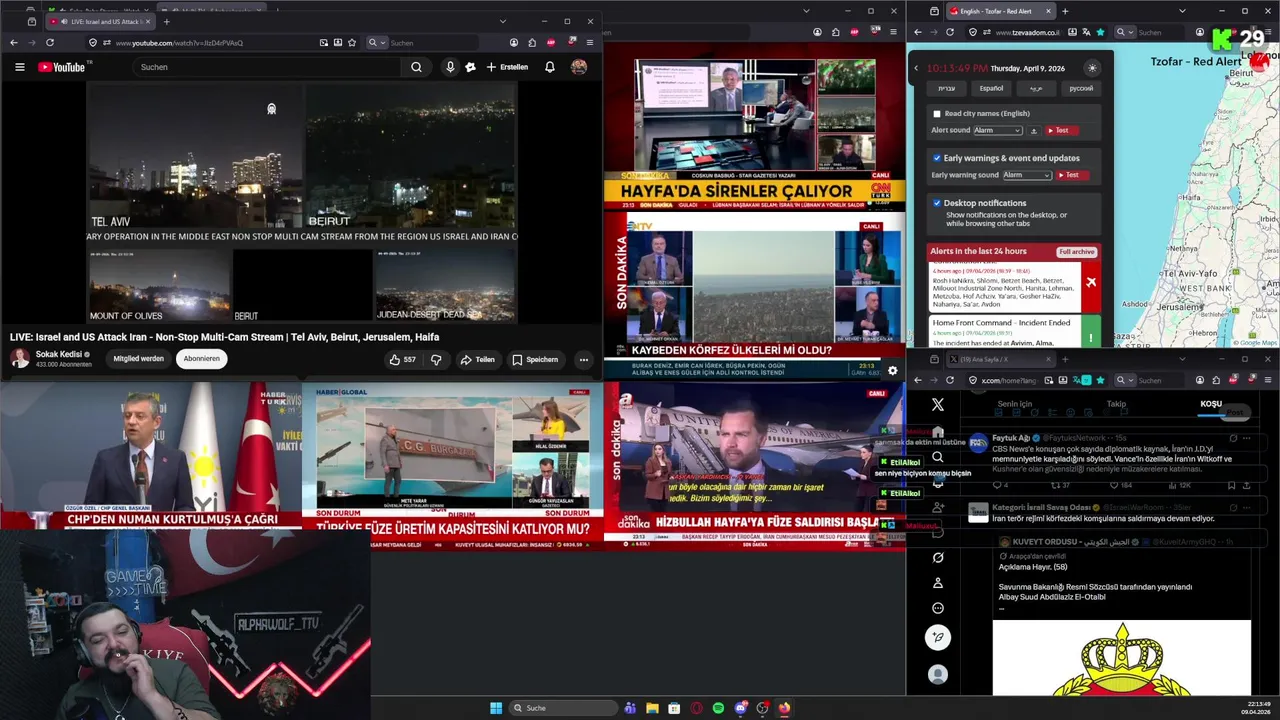Open Windows Start menu
This screenshot has width=1280, height=720.
(x=496, y=708)
